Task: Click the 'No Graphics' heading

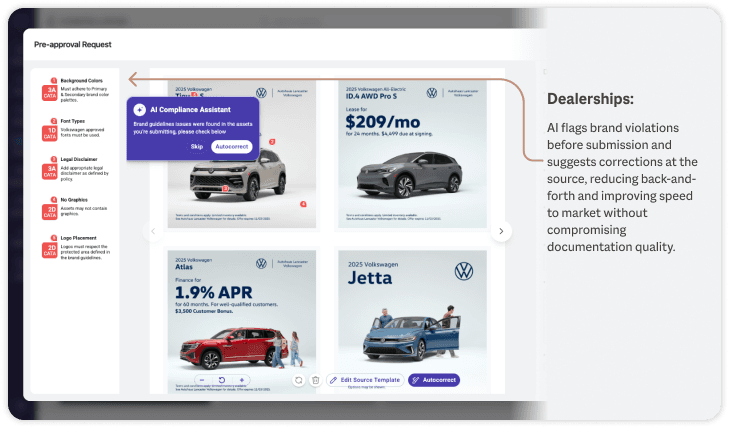Action: tap(74, 199)
